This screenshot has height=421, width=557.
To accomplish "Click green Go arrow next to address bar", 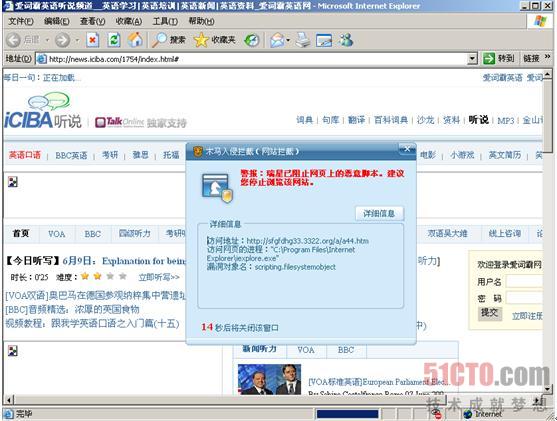I will [x=489, y=58].
